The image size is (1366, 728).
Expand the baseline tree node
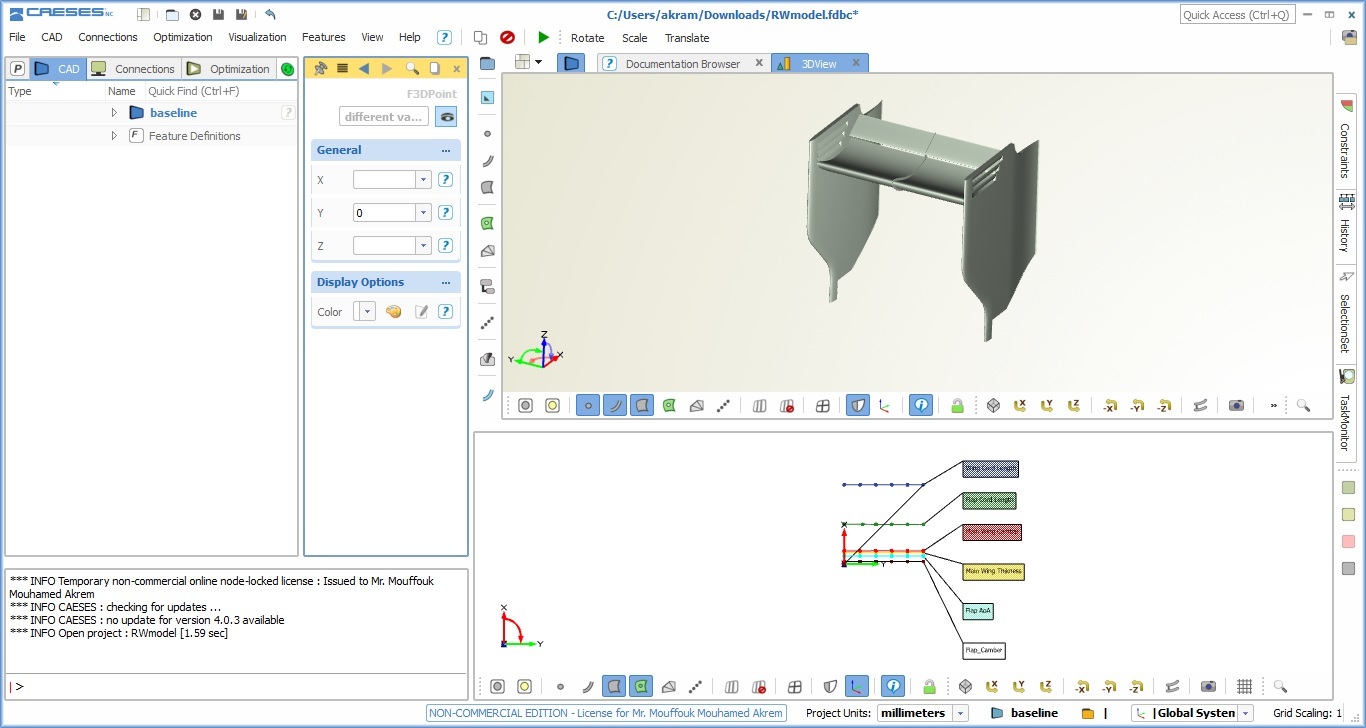point(114,113)
